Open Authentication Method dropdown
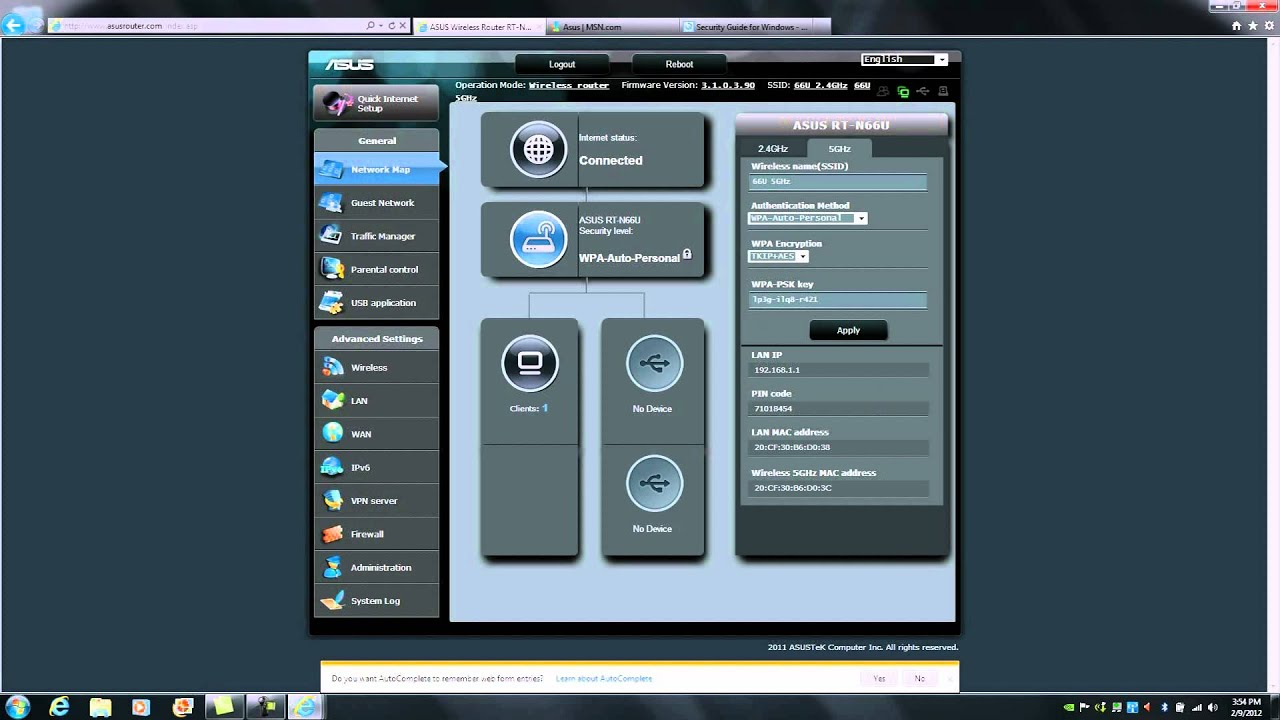Viewport: 1280px width, 720px height. (x=807, y=218)
